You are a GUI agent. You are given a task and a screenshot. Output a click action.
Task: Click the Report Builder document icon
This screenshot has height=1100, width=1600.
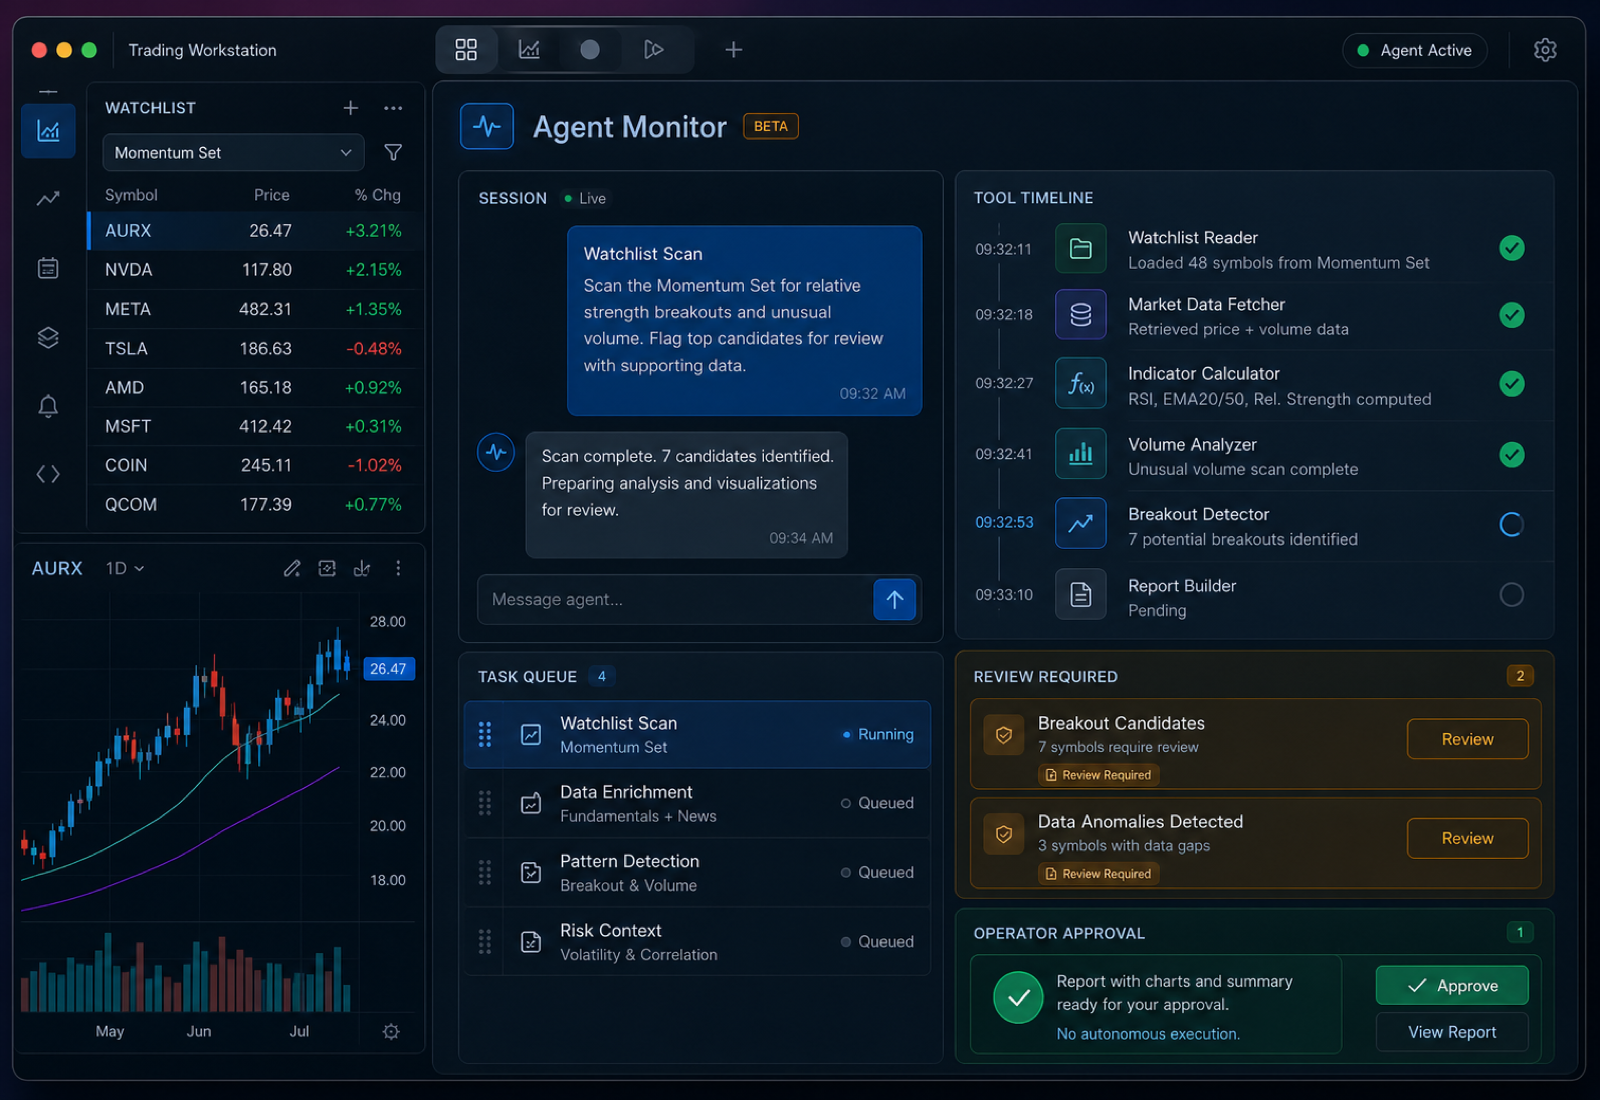pyautogui.click(x=1081, y=594)
